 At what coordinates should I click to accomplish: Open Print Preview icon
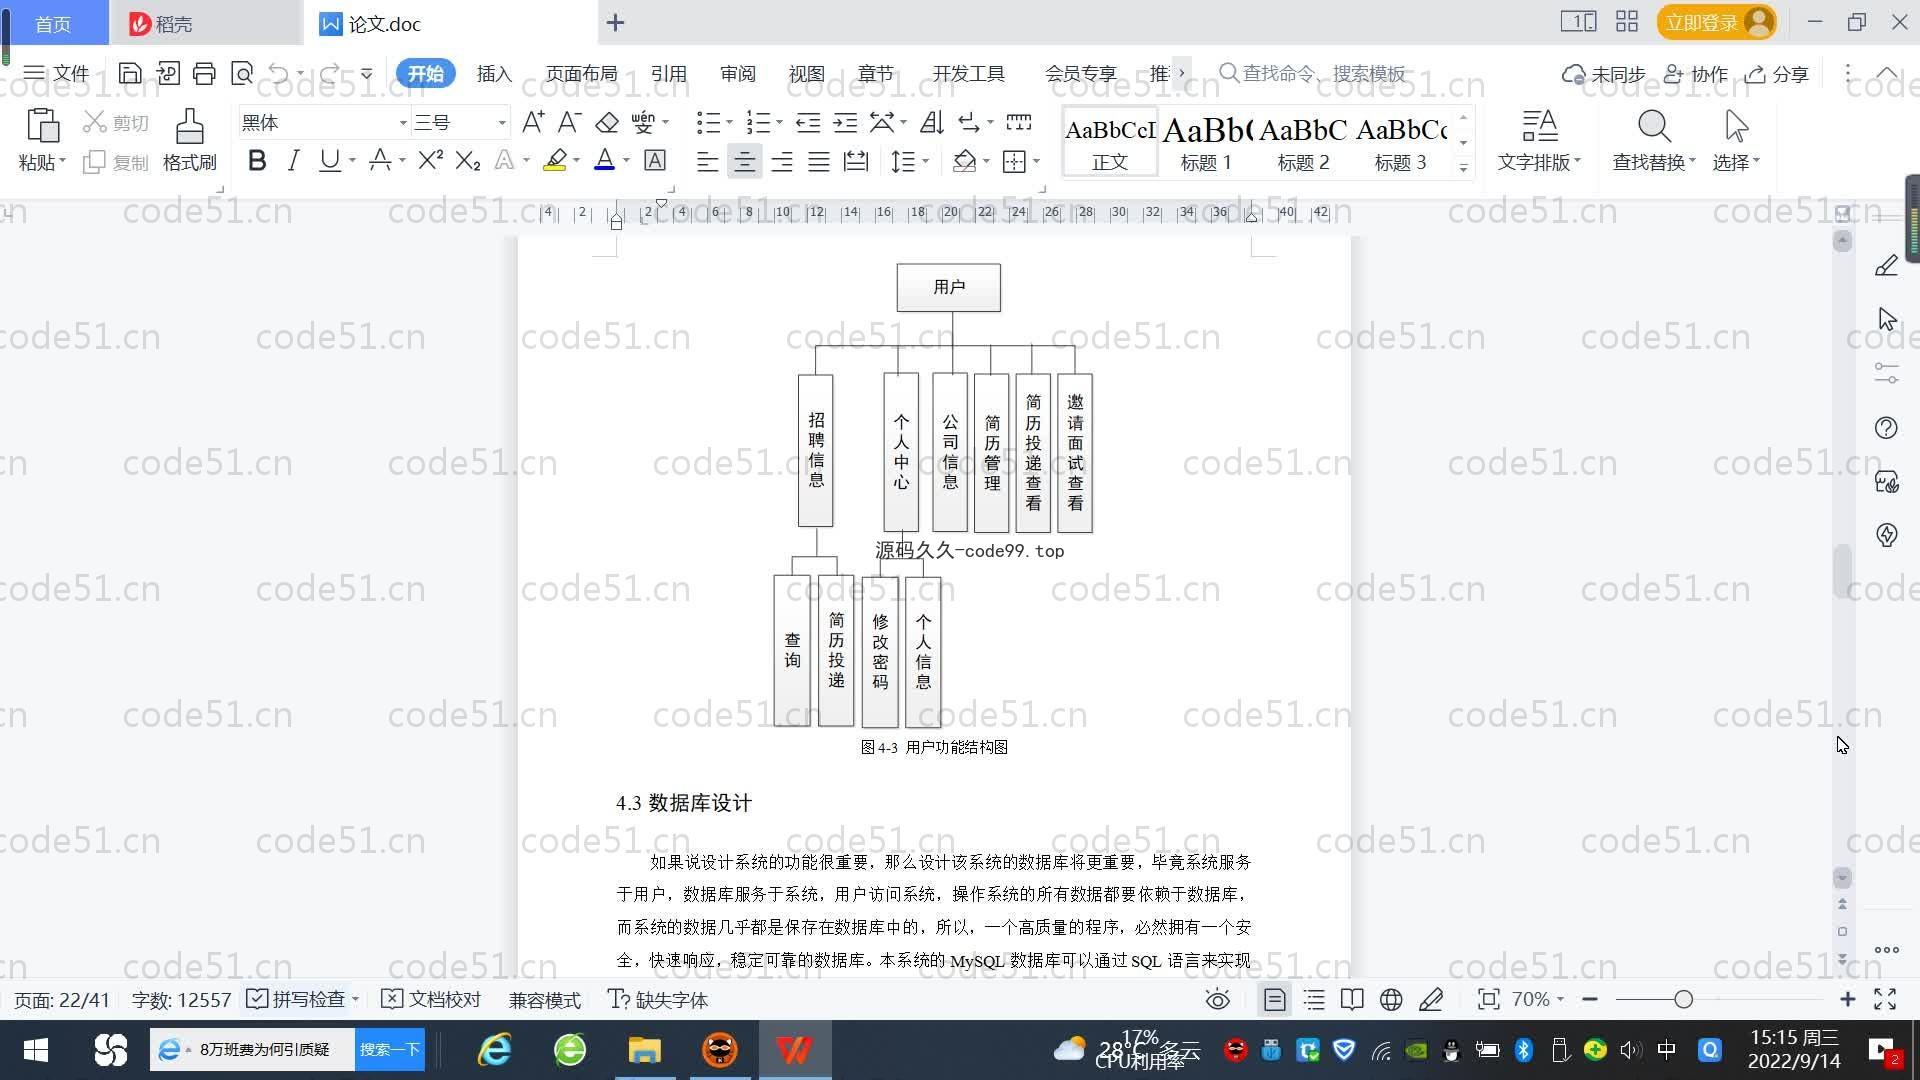(x=241, y=73)
